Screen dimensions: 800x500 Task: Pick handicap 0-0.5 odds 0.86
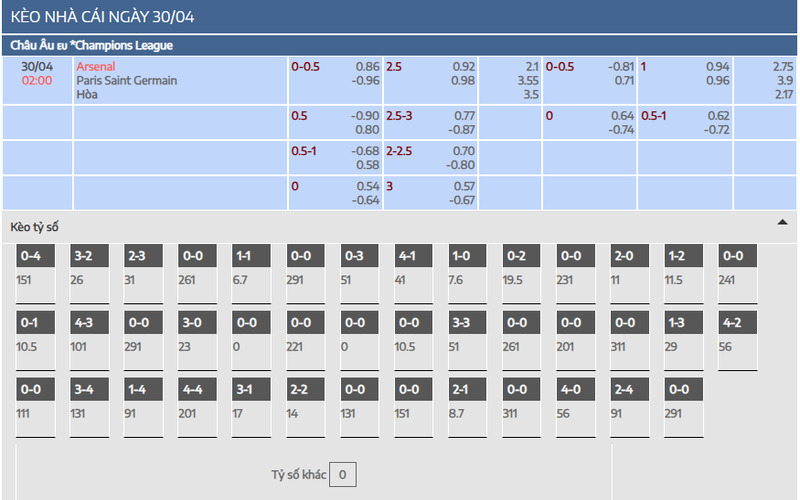[368, 67]
